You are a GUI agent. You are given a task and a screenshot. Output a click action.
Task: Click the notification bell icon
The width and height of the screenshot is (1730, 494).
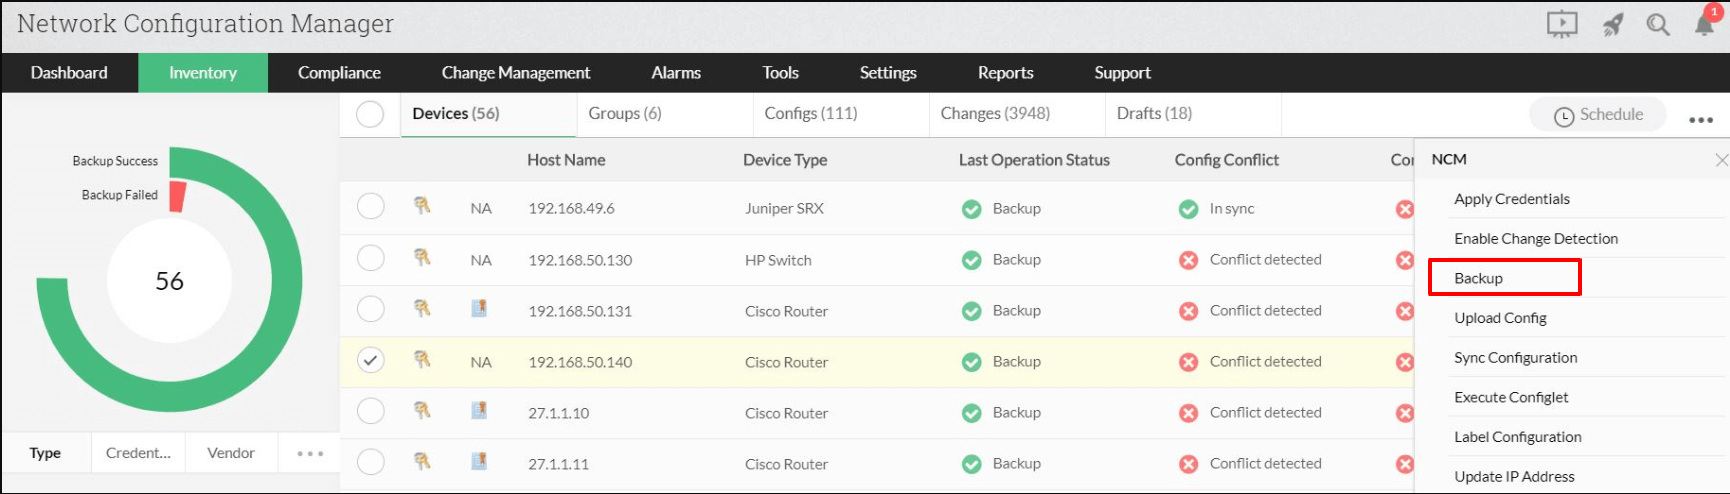click(1705, 24)
